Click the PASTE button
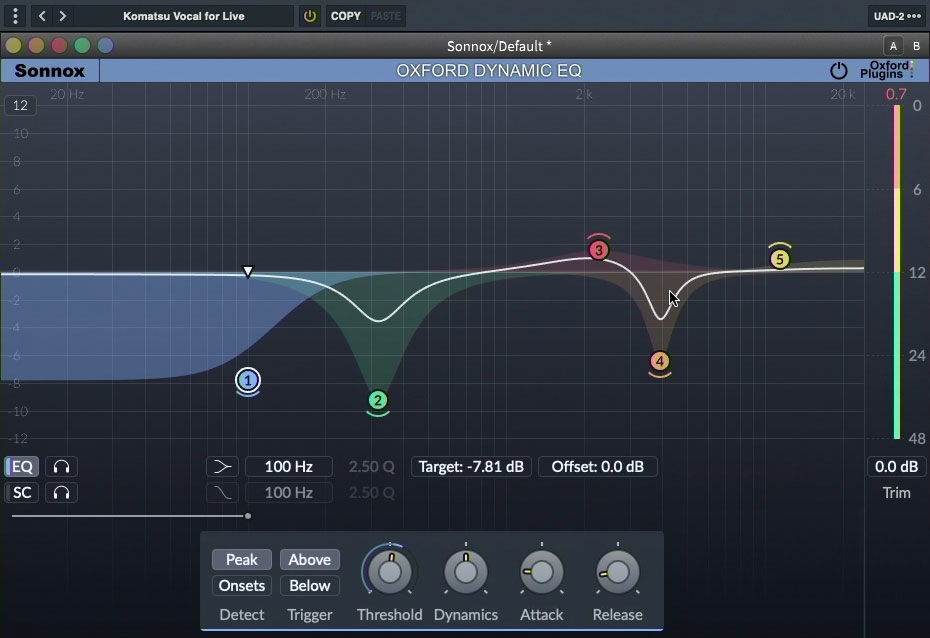The width and height of the screenshot is (930, 638). [x=386, y=16]
